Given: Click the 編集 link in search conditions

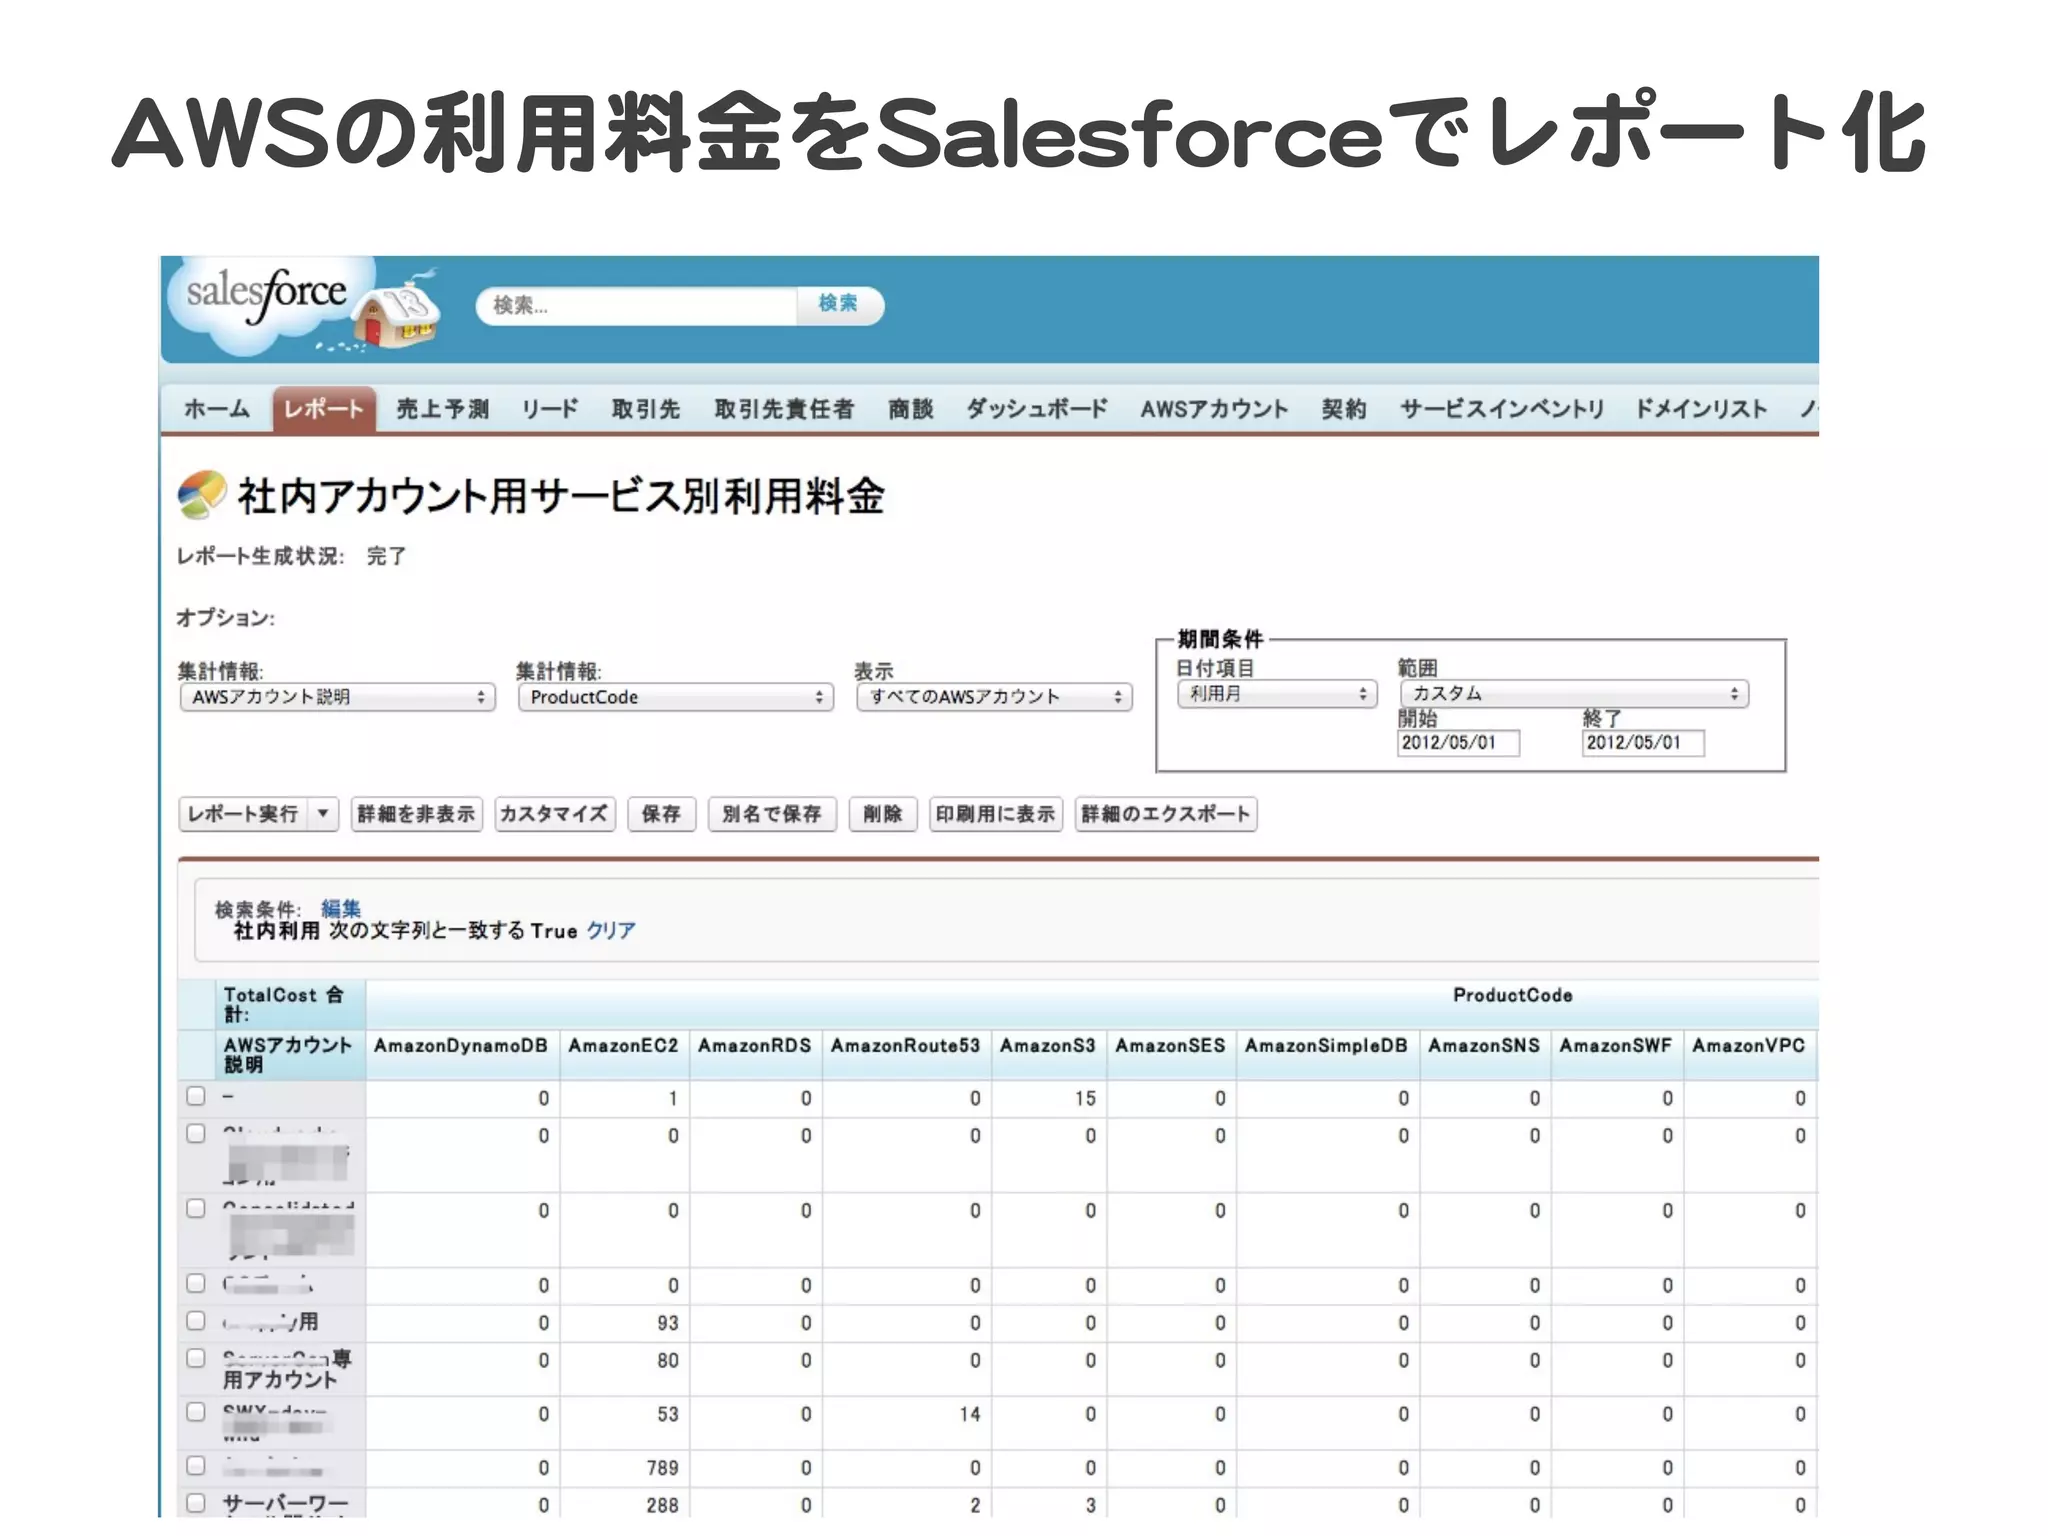Looking at the screenshot, I should pos(341,908).
